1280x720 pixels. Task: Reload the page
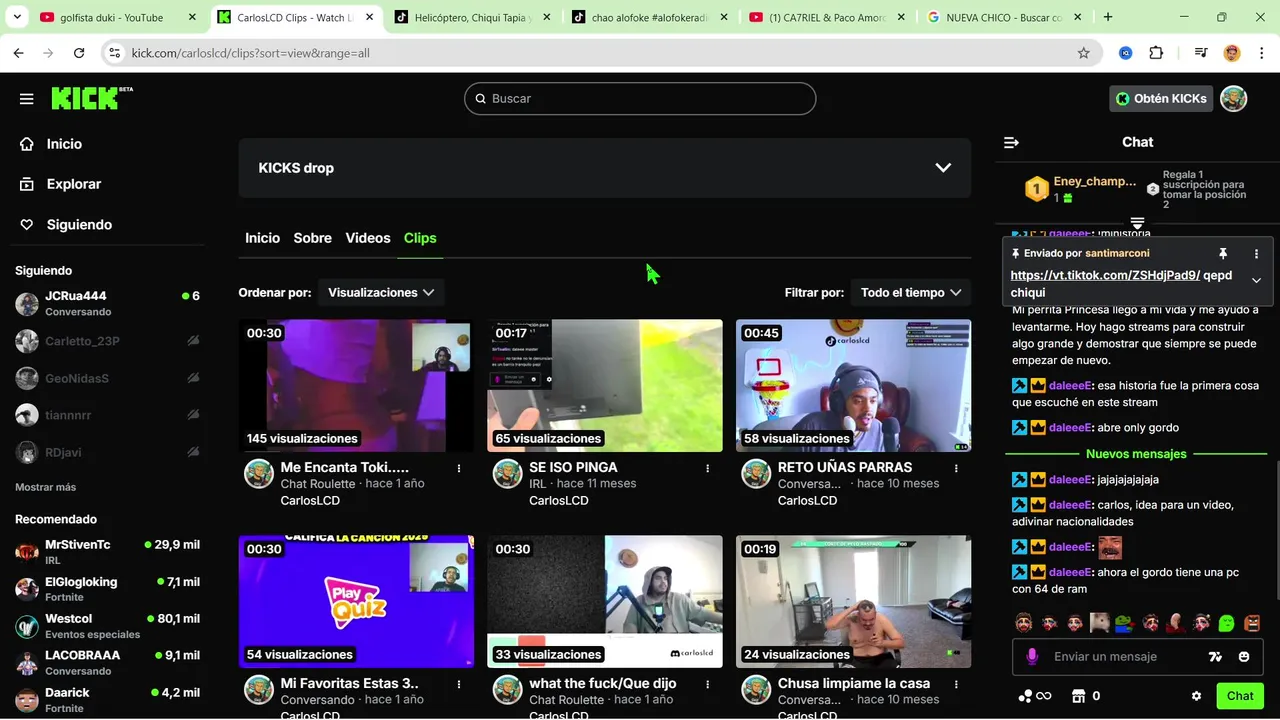click(79, 53)
